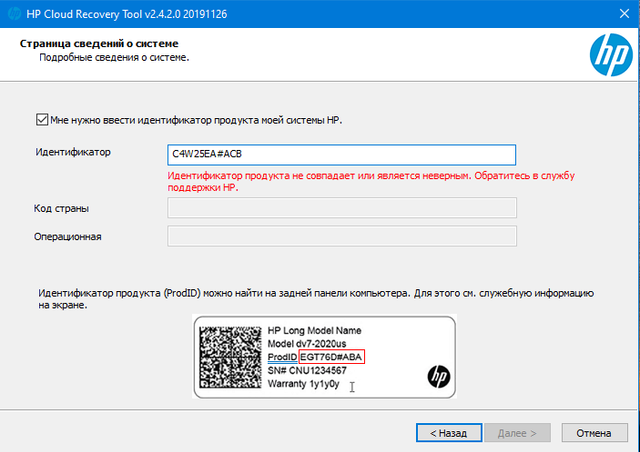640x452 pixels.
Task: Click the HP Long Model Name text
Action: [314, 330]
